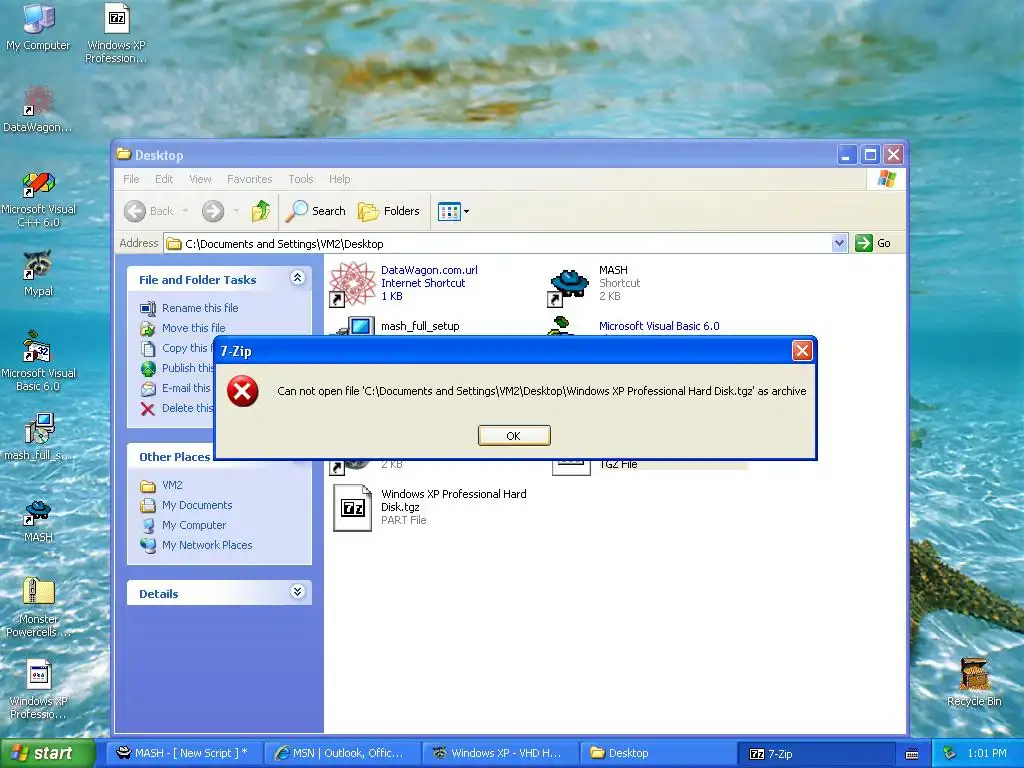Viewport: 1024px width, 768px height.
Task: Select Windows XP Professional Hard Disk.tgz file icon
Action: (353, 507)
